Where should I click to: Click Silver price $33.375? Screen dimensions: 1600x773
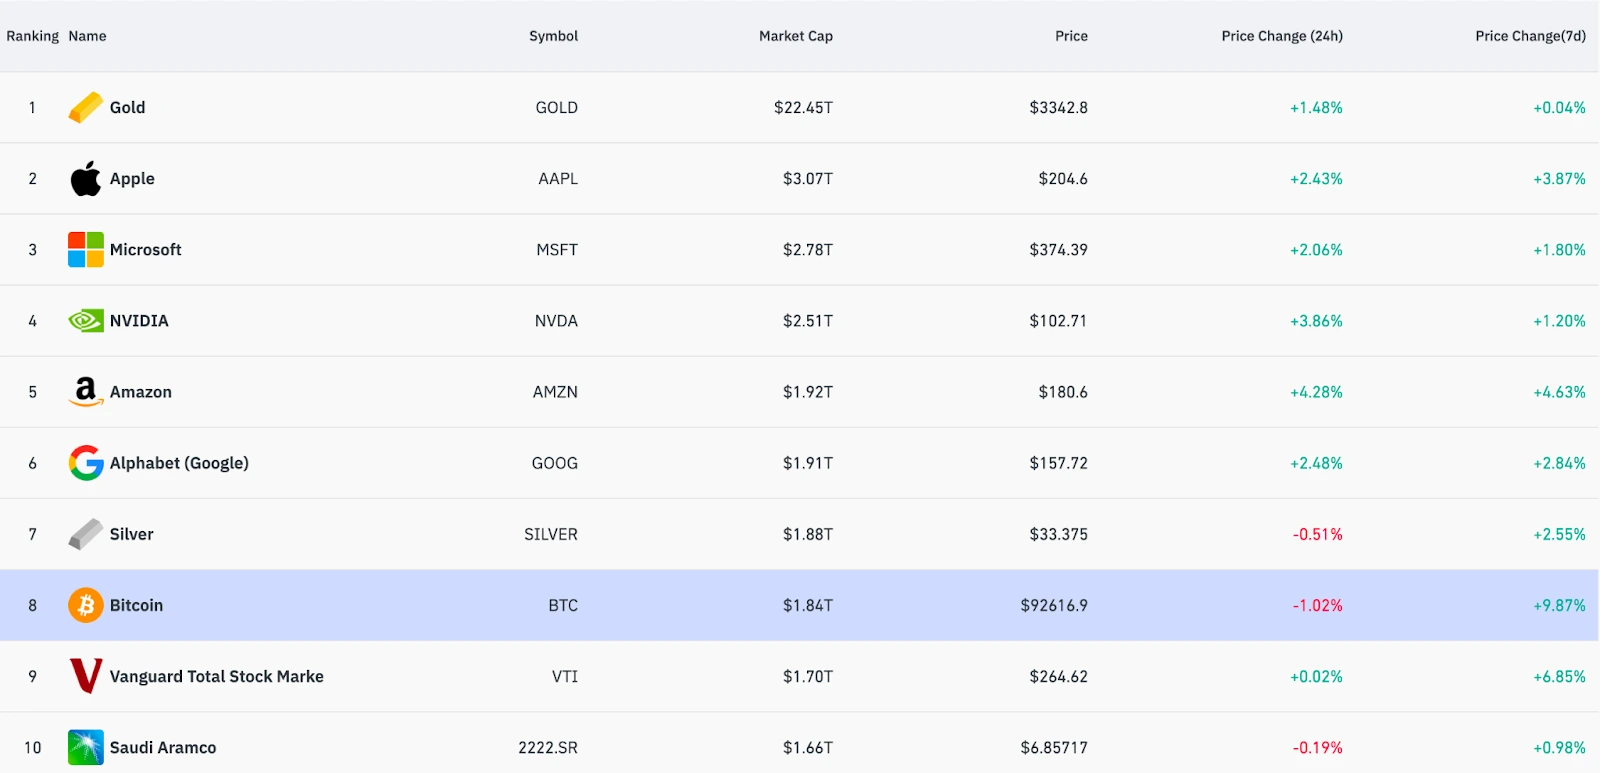1058,534
